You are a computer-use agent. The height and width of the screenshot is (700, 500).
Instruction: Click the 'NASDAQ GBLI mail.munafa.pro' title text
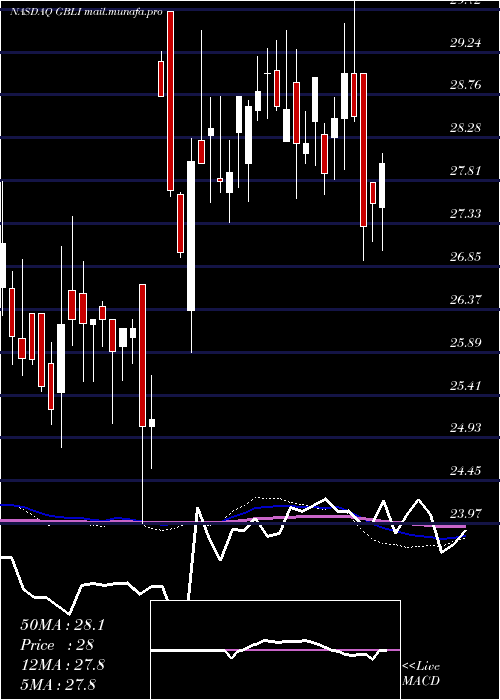point(86,12)
